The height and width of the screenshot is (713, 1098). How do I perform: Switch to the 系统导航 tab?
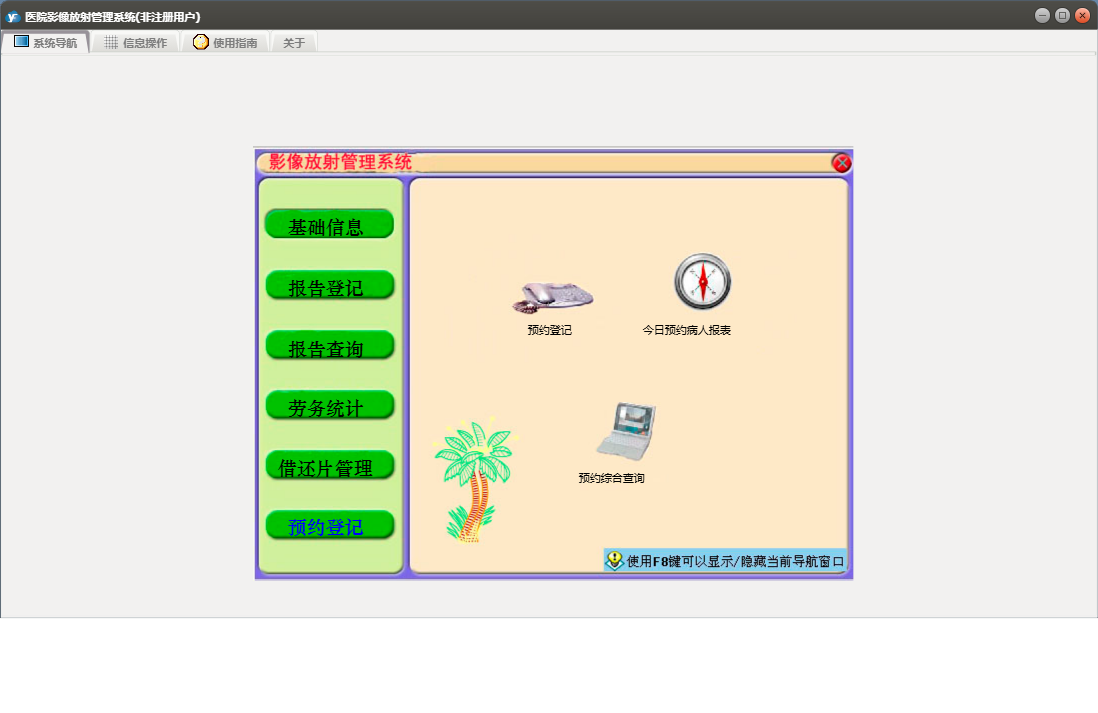(45, 43)
